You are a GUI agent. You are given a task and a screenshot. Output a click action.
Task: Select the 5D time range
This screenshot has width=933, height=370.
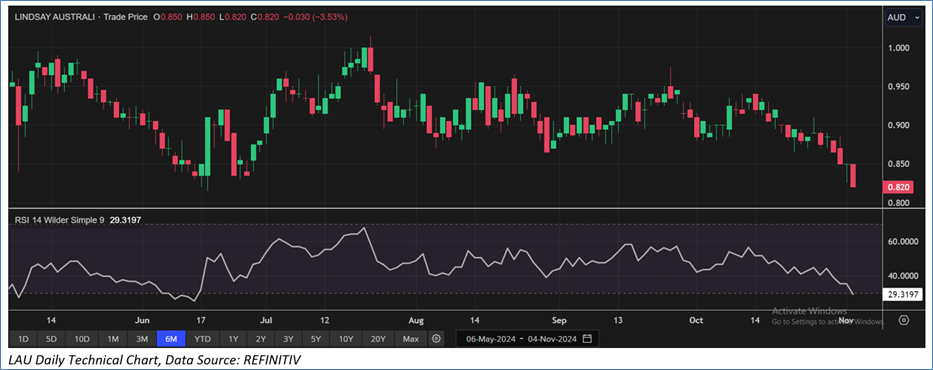click(x=52, y=339)
